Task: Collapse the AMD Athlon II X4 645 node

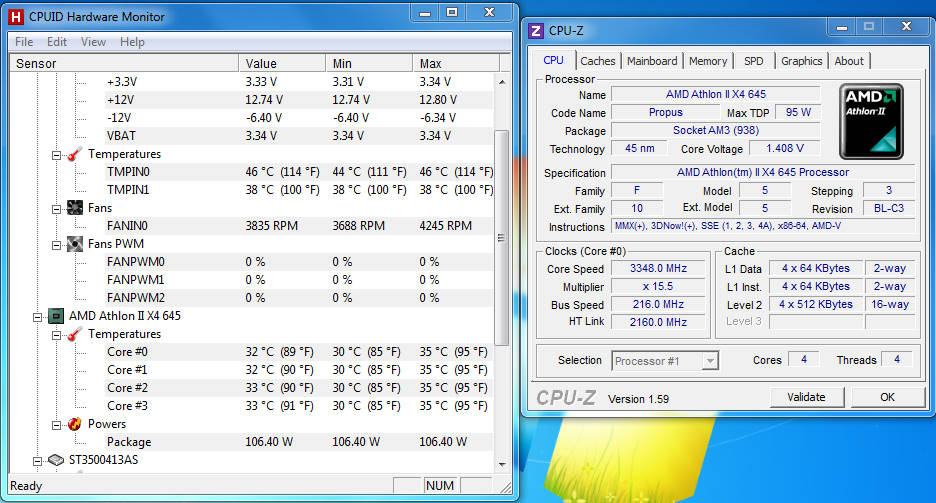Action: click(38, 316)
